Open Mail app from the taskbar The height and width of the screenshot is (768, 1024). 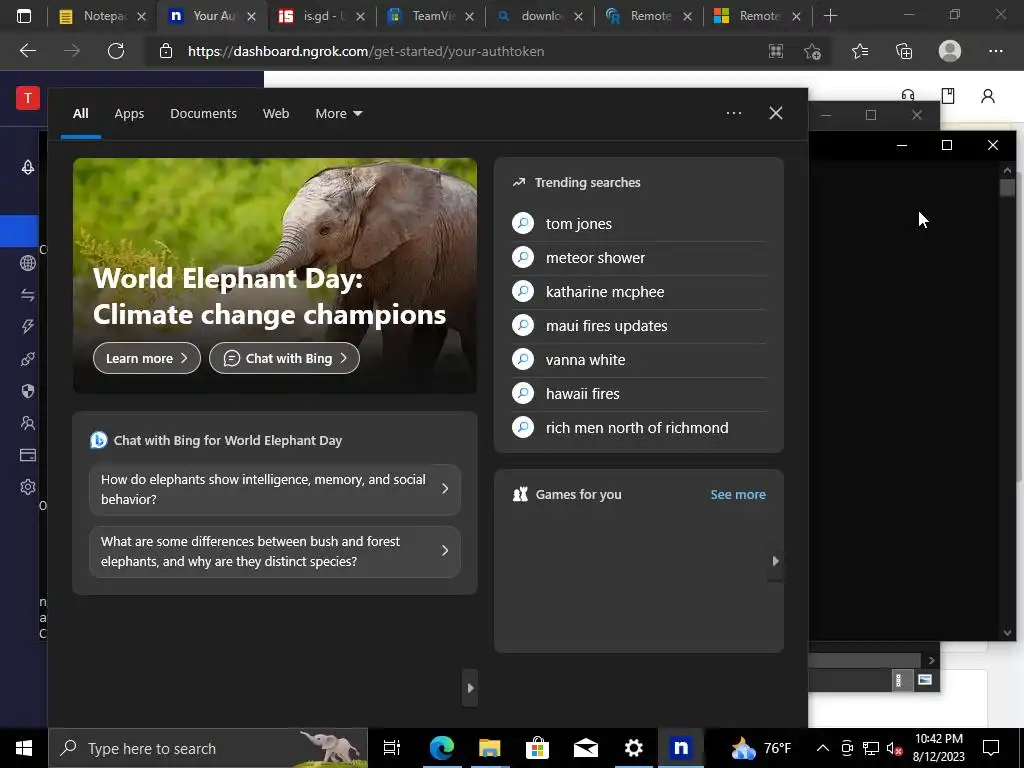click(585, 748)
